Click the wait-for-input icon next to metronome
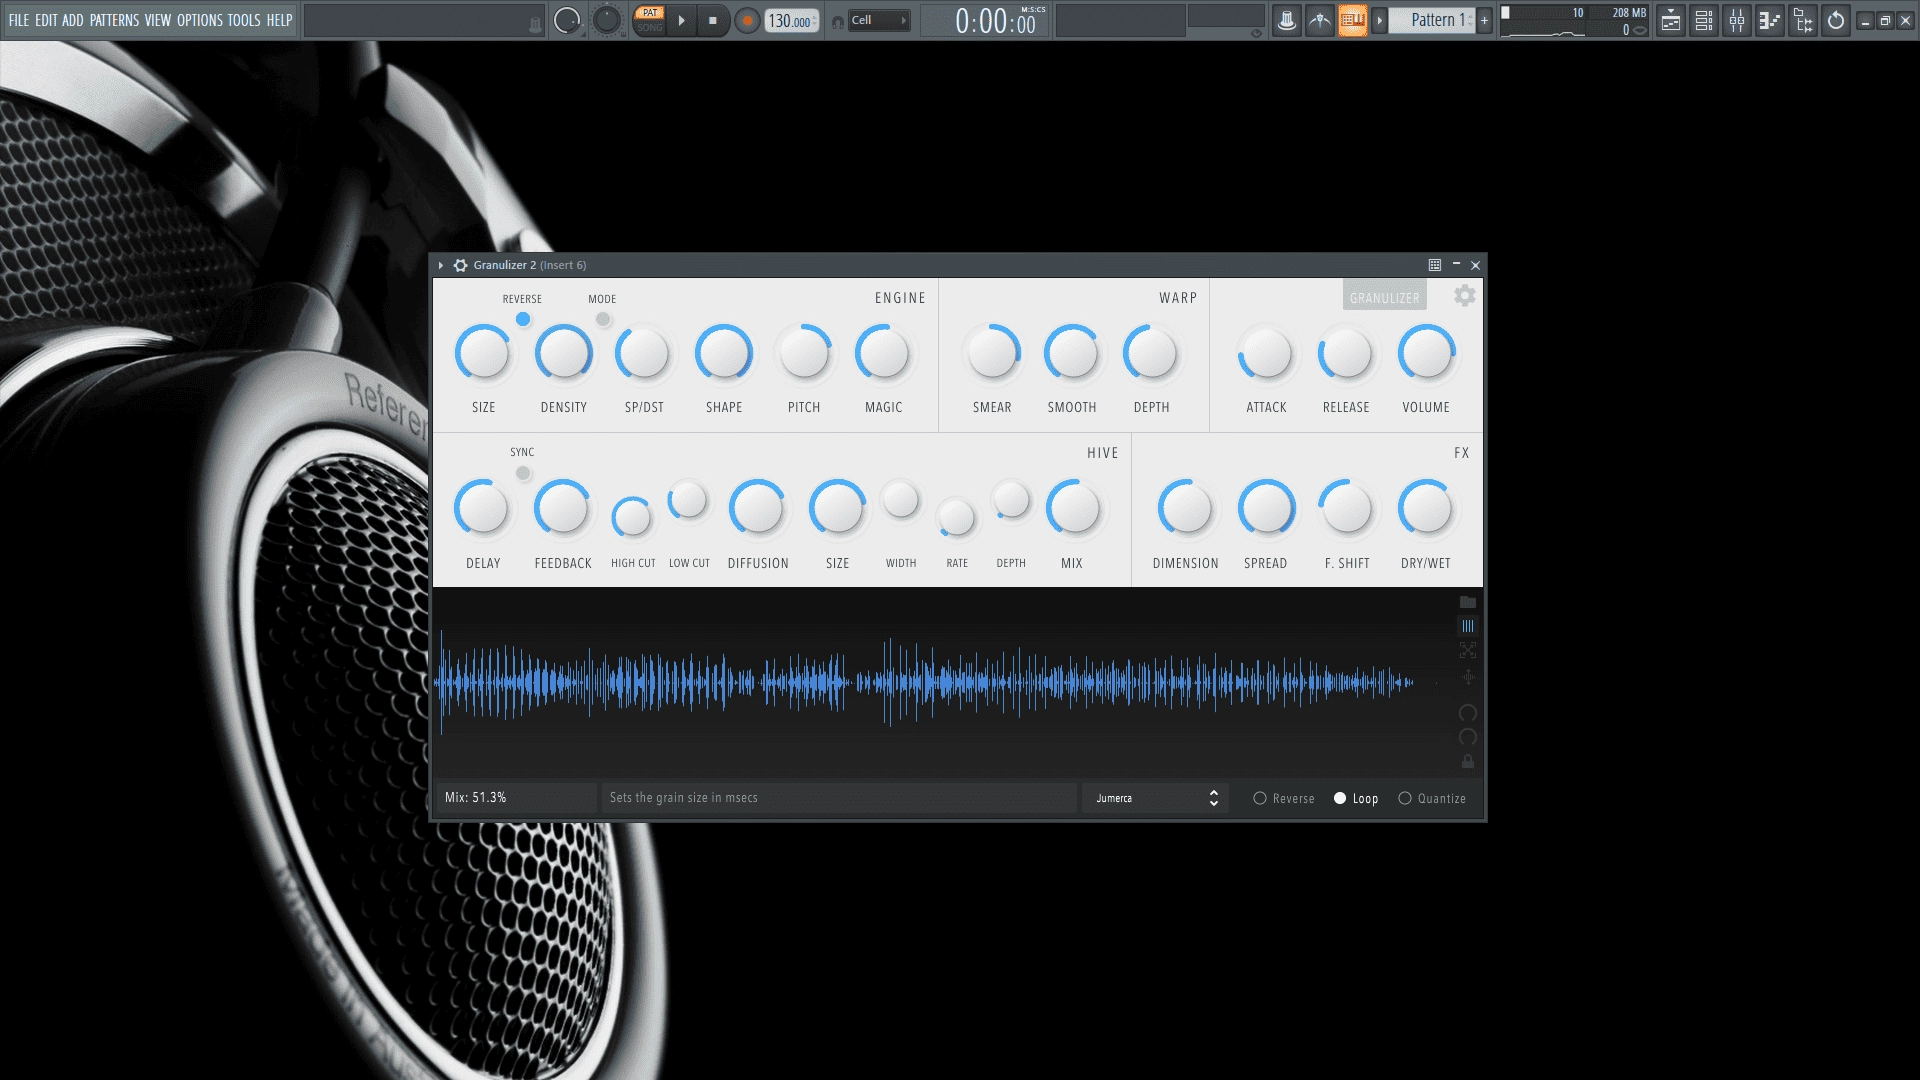Viewport: 1920px width, 1080px height. 1320,20
